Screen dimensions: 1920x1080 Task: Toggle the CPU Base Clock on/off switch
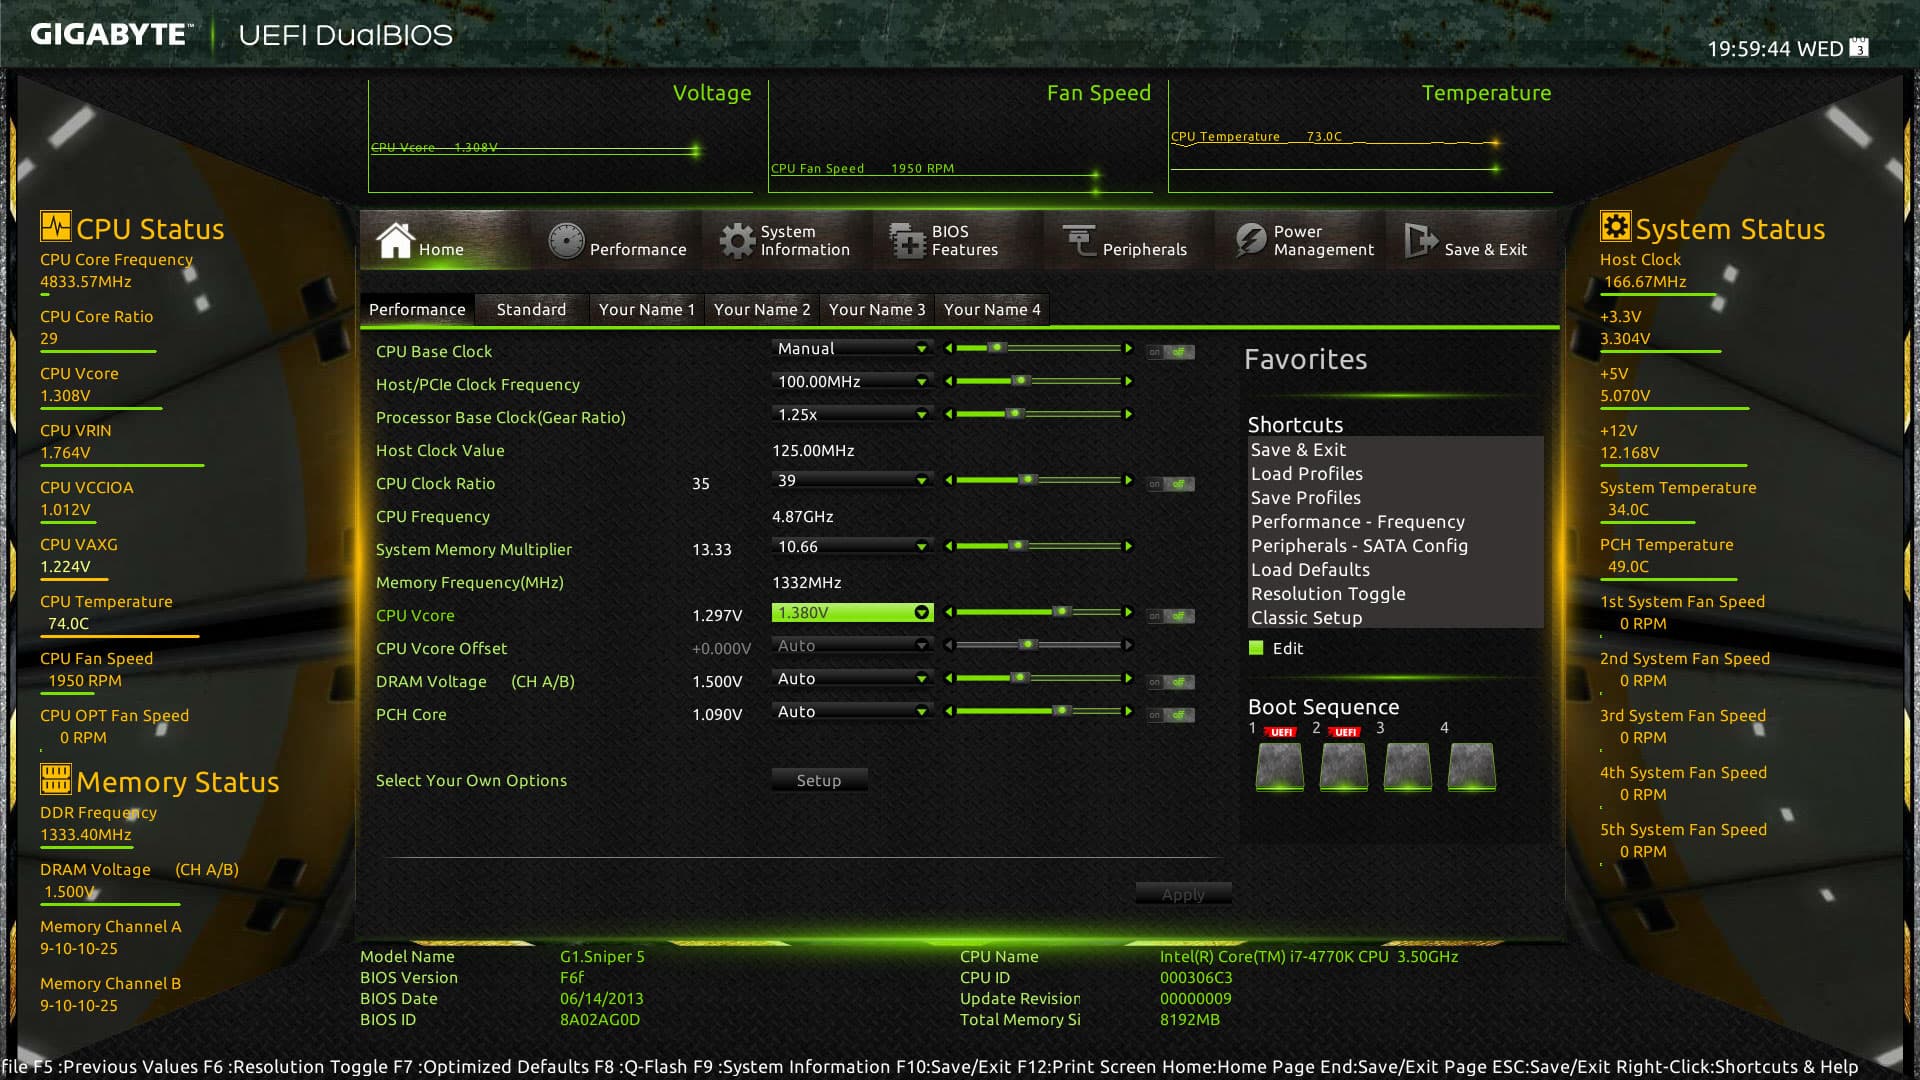pyautogui.click(x=1170, y=352)
